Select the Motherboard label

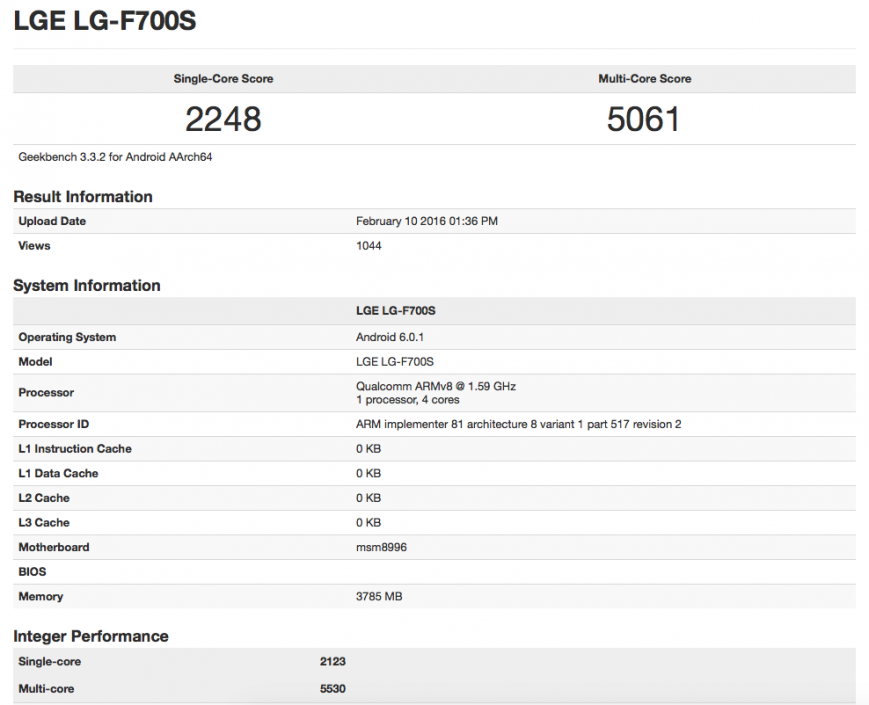pyautogui.click(x=54, y=547)
